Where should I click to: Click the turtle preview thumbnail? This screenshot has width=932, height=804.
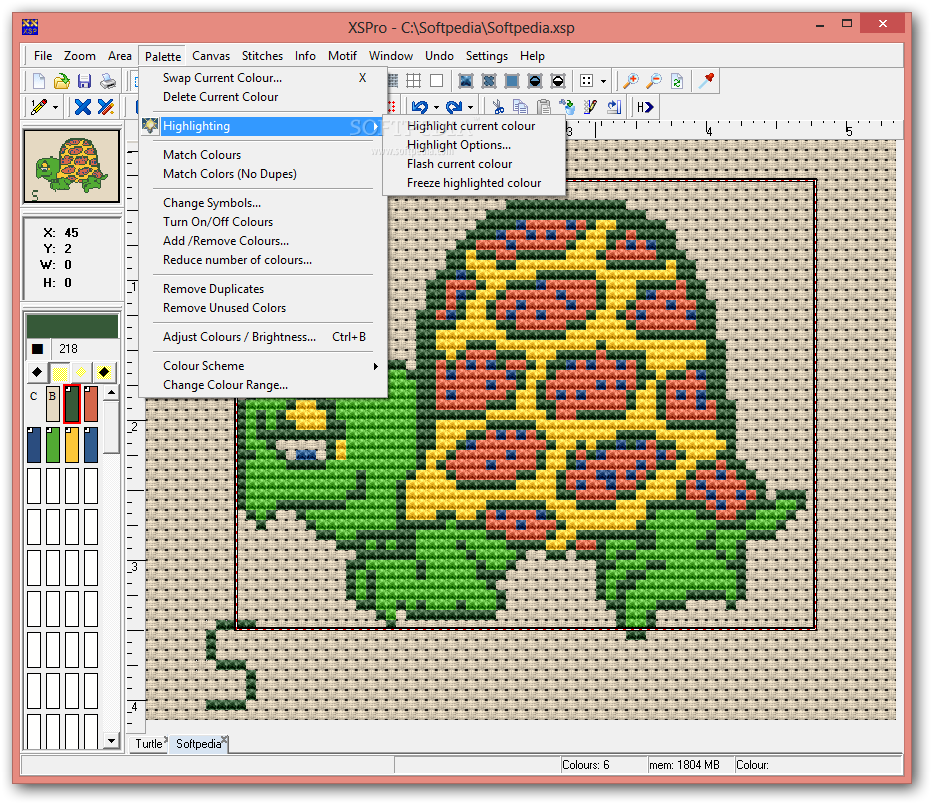(x=71, y=166)
